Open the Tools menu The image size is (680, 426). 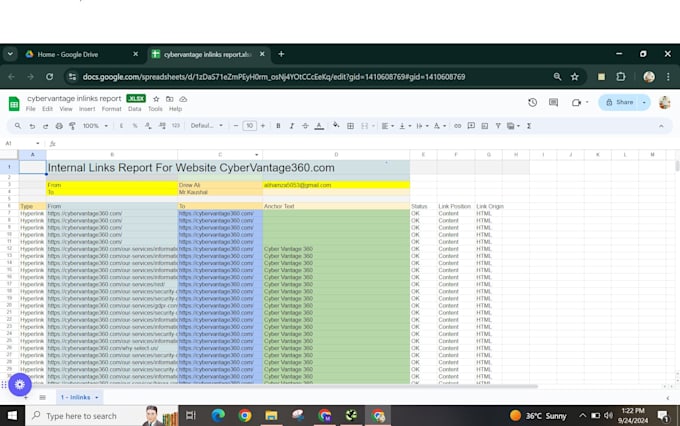click(x=155, y=109)
